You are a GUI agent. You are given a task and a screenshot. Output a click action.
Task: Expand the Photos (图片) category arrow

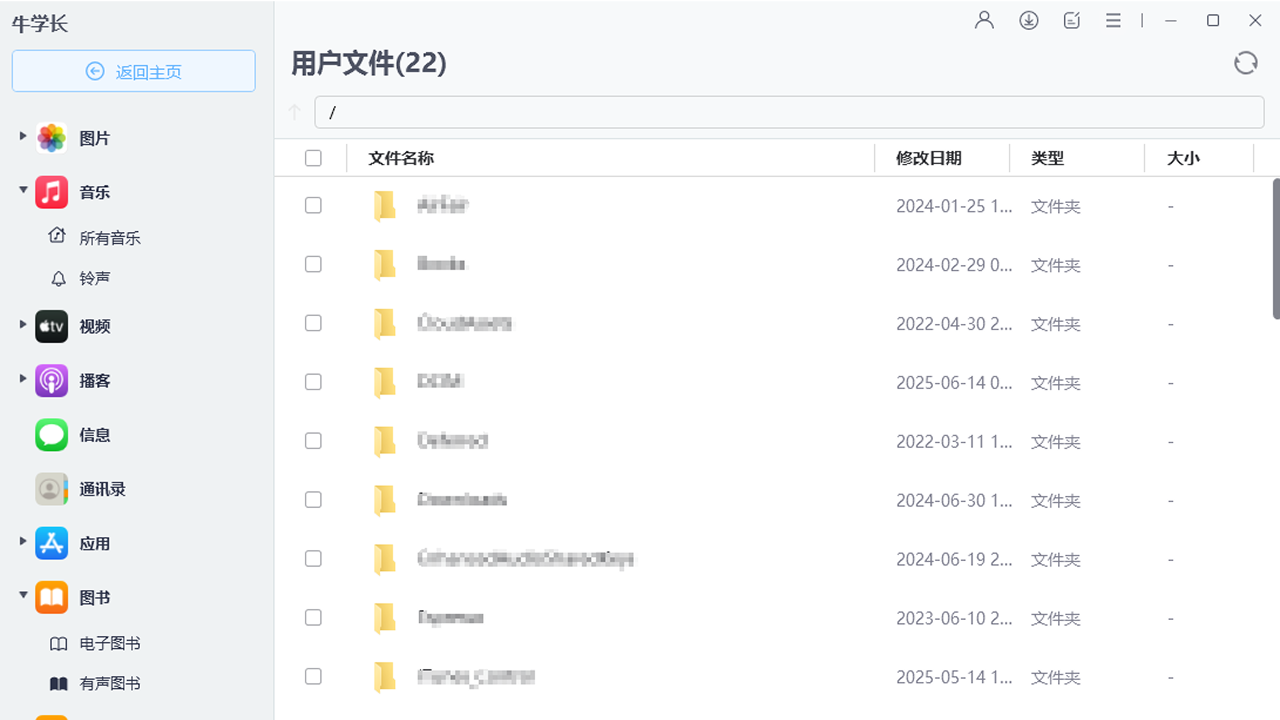(x=23, y=135)
